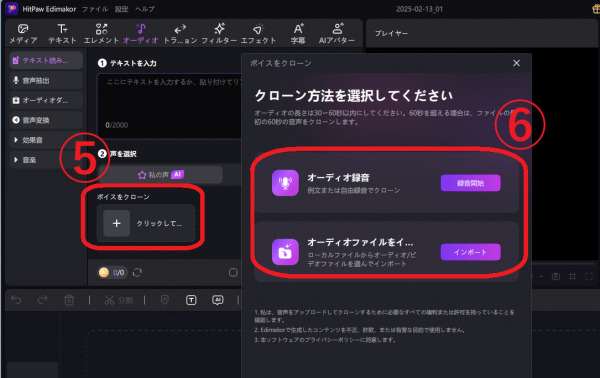Select 音声抽出 in the sidebar
600x378 pixels.
[46, 80]
